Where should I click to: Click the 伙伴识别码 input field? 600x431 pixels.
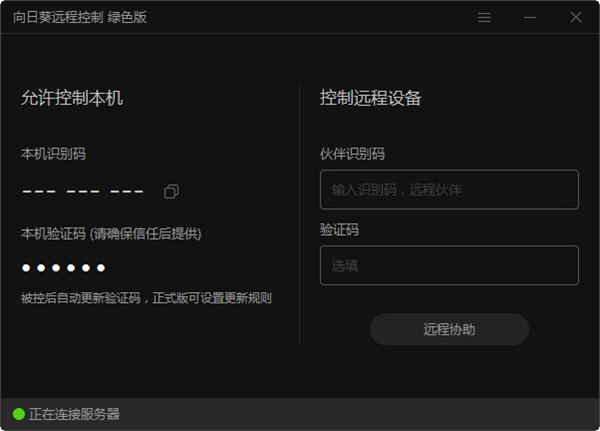point(449,189)
